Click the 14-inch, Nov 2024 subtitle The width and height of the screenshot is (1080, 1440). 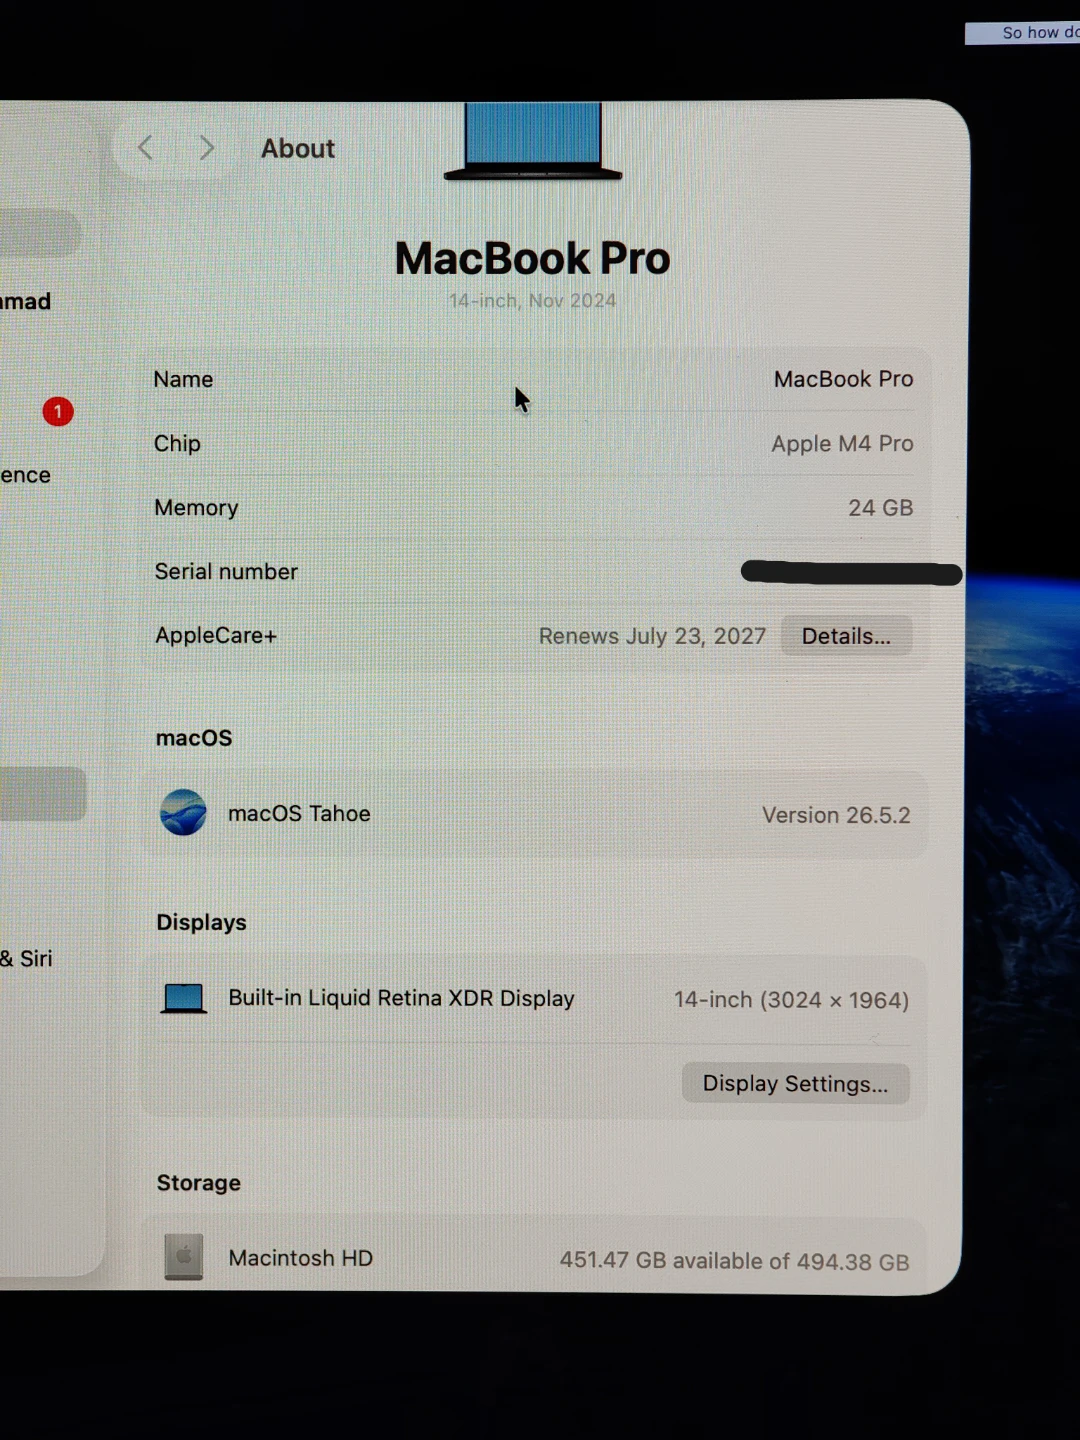tap(532, 301)
